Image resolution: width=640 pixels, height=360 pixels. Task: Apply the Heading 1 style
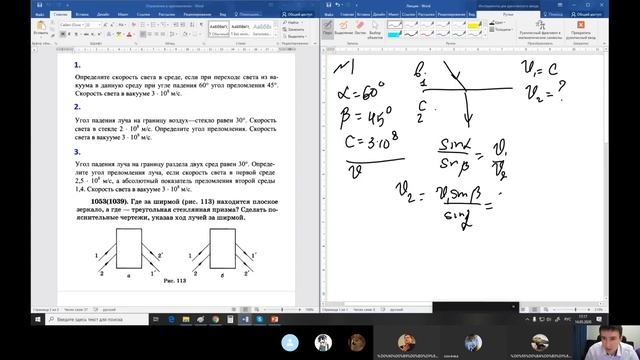[262, 29]
